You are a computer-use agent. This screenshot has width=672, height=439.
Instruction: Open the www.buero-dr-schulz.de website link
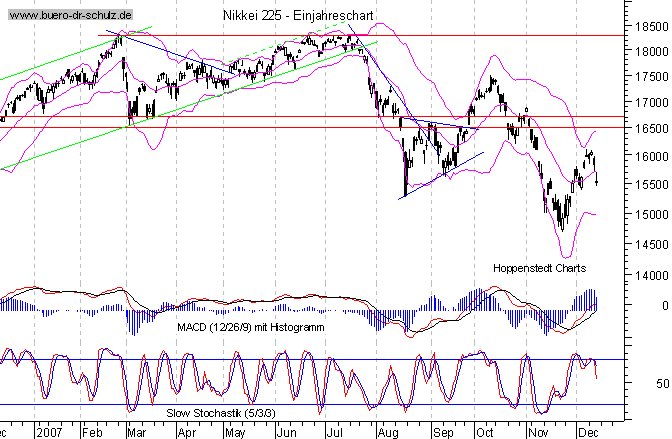(x=68, y=16)
